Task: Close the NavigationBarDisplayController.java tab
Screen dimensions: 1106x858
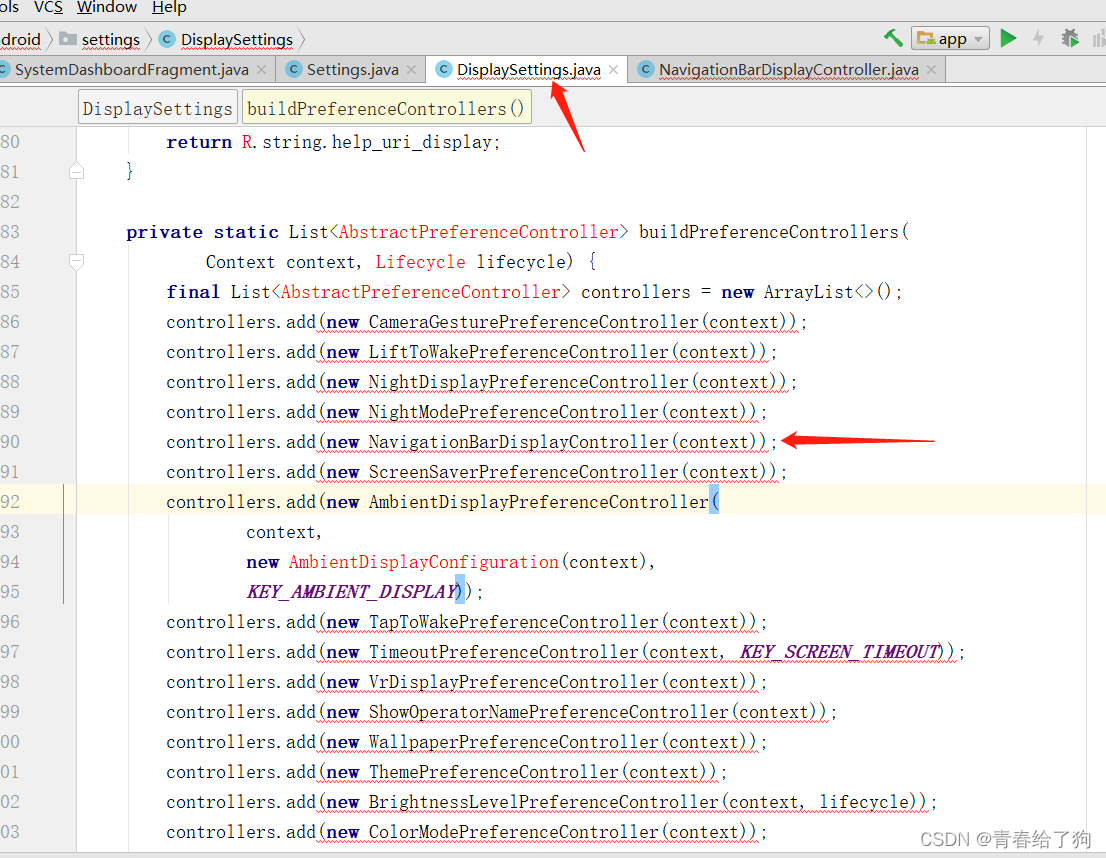Action: click(x=932, y=70)
